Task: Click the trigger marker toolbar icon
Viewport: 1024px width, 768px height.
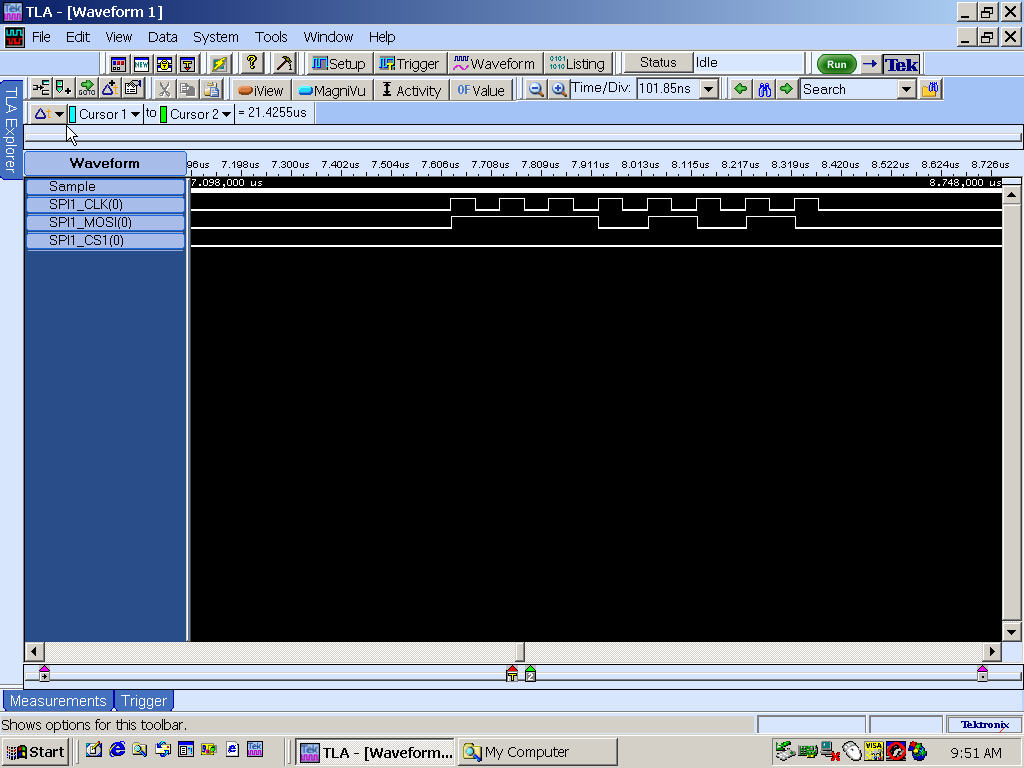Action: click(x=187, y=64)
